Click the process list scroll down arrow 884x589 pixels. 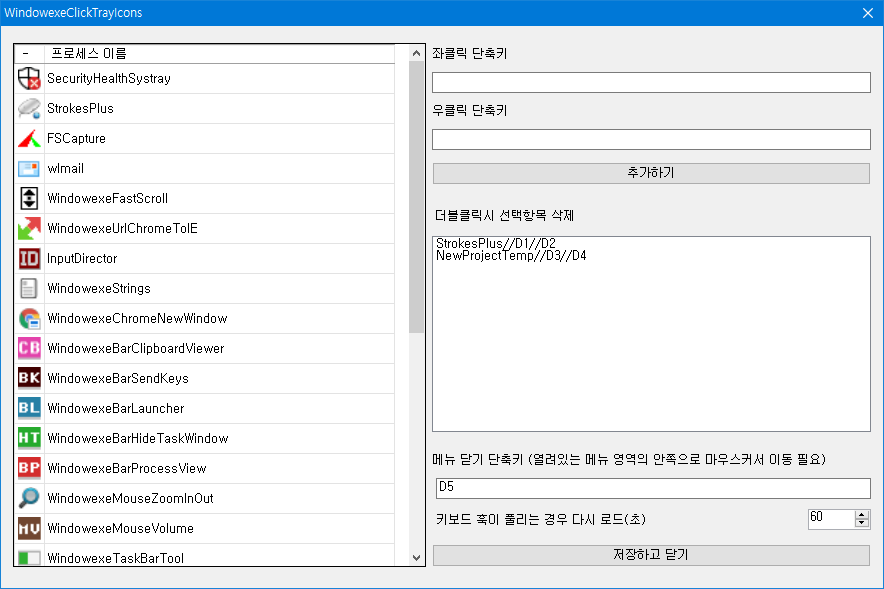[417, 558]
